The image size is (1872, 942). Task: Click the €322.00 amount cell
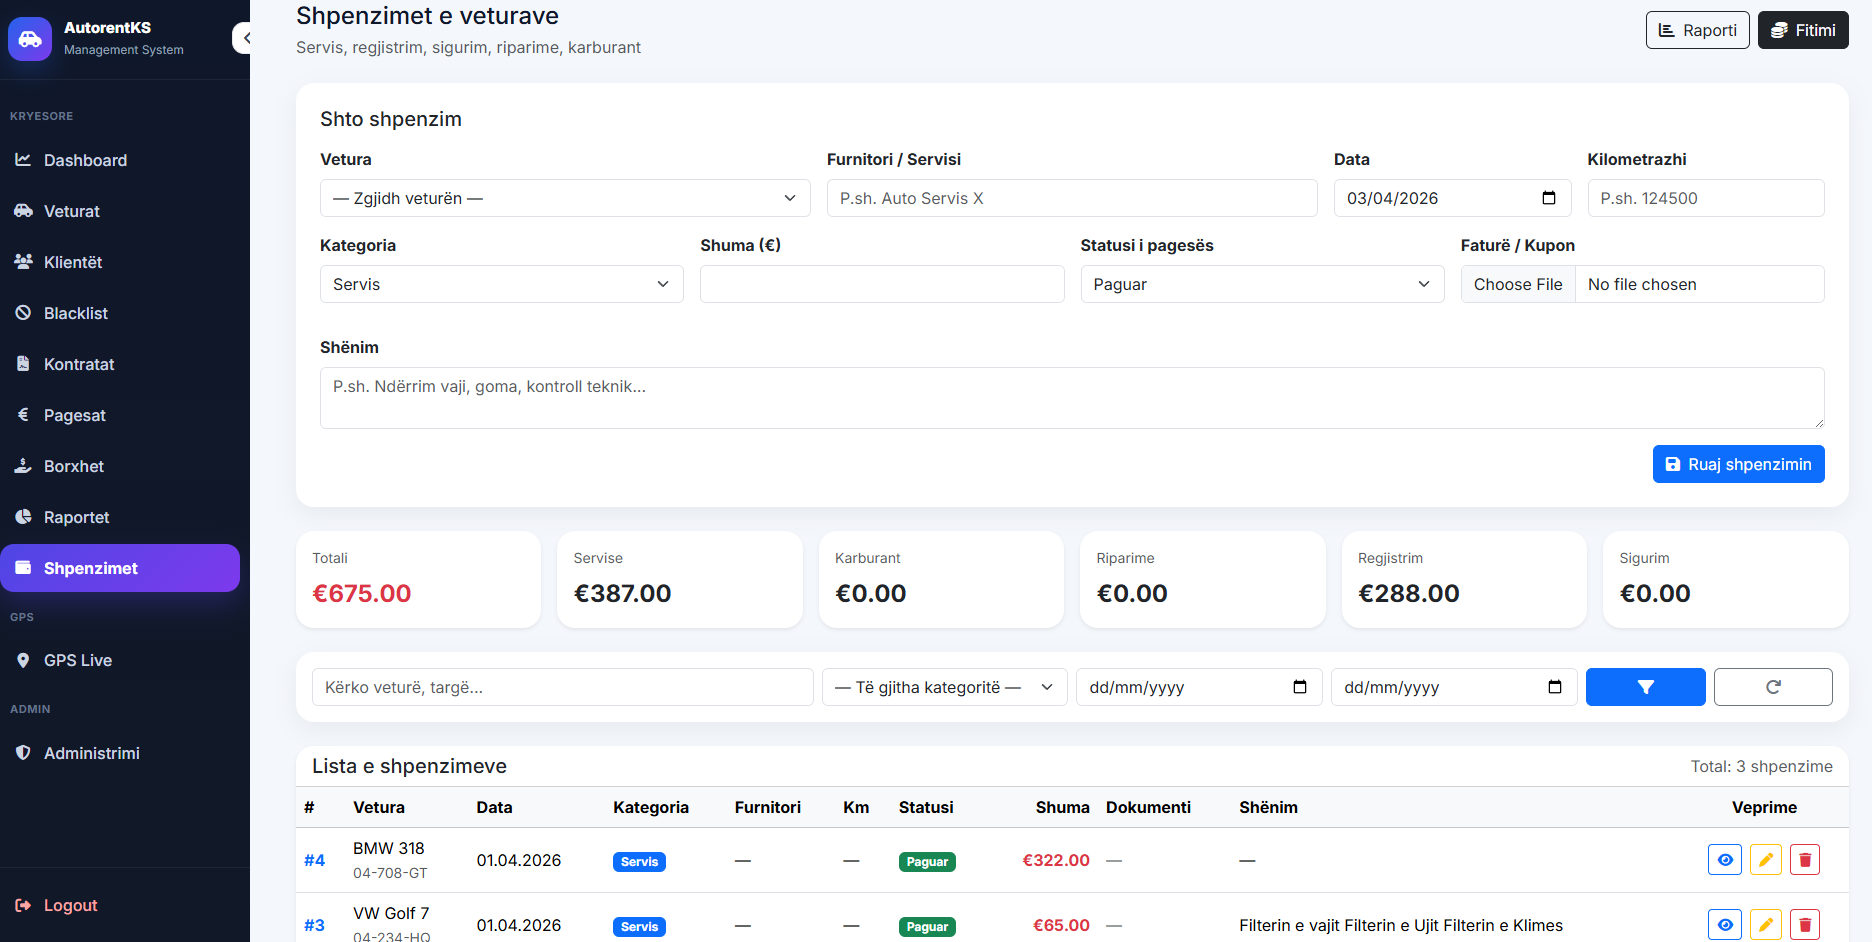1056,860
